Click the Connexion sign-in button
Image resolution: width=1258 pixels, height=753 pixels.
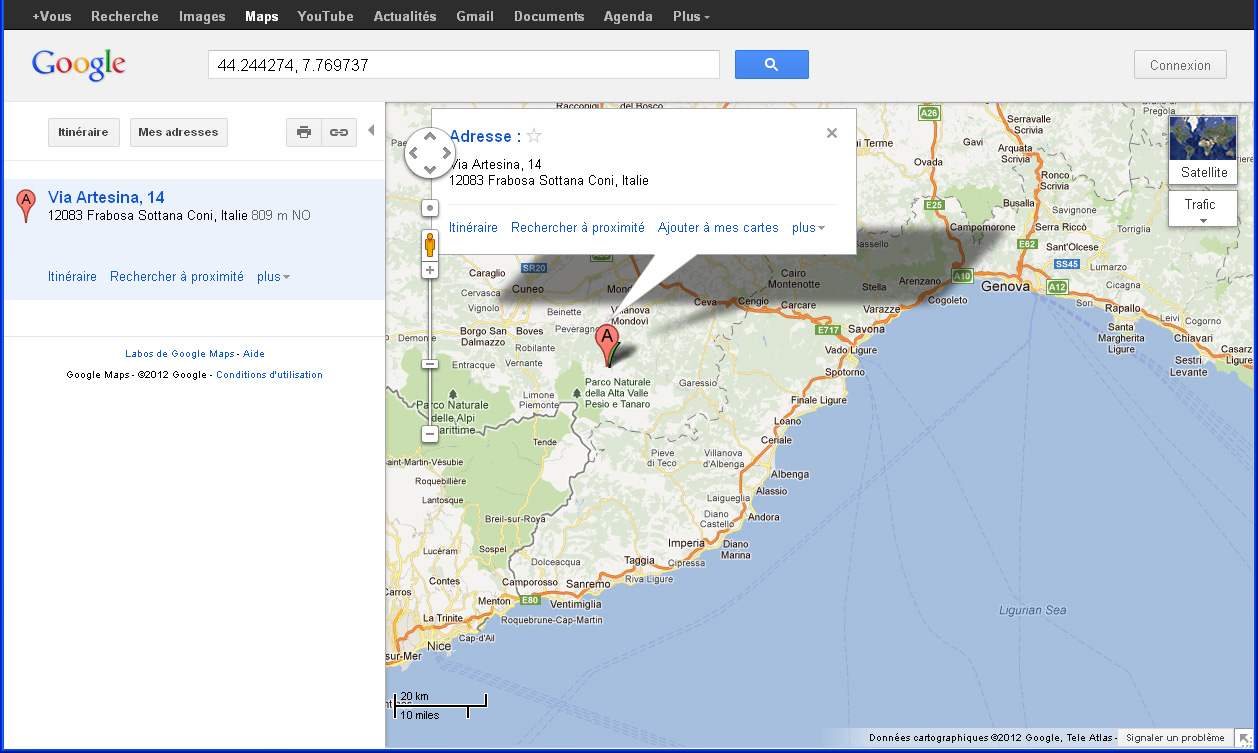pyautogui.click(x=1180, y=65)
